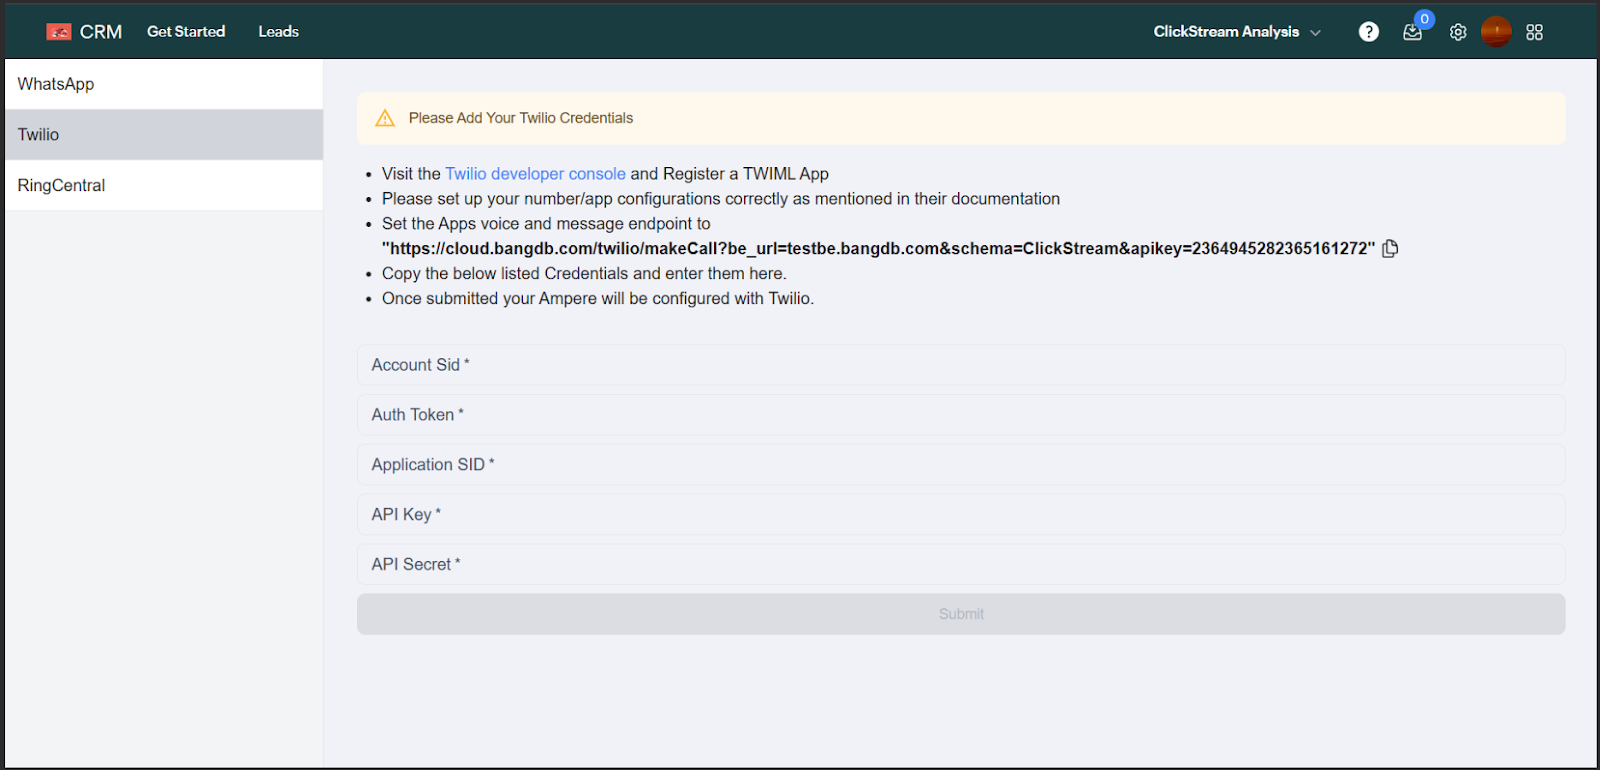The image size is (1600, 770).
Task: Open the Leads menu
Action: coord(279,32)
